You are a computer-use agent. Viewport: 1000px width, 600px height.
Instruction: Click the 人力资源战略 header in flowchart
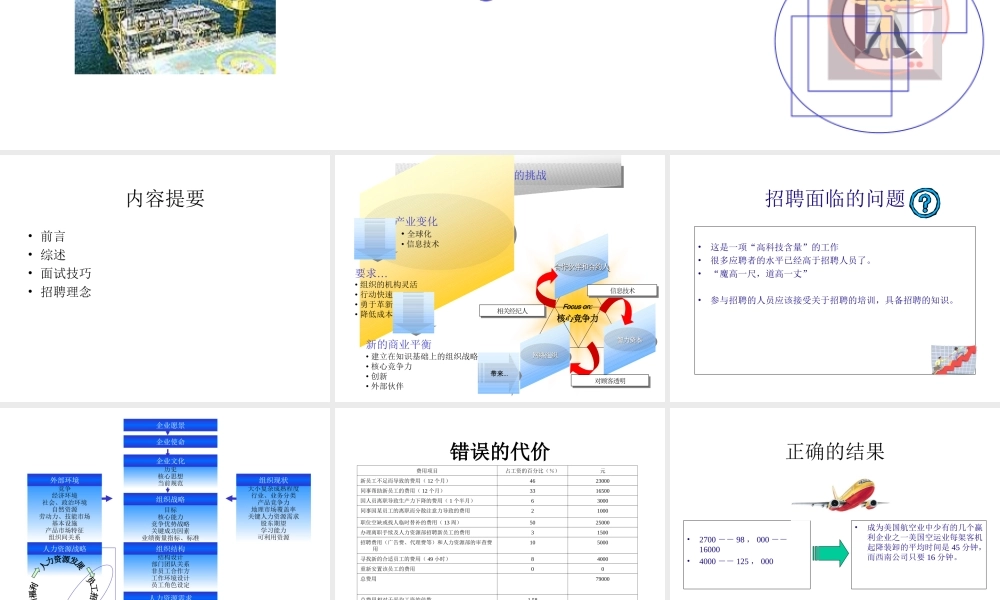(x=64, y=548)
